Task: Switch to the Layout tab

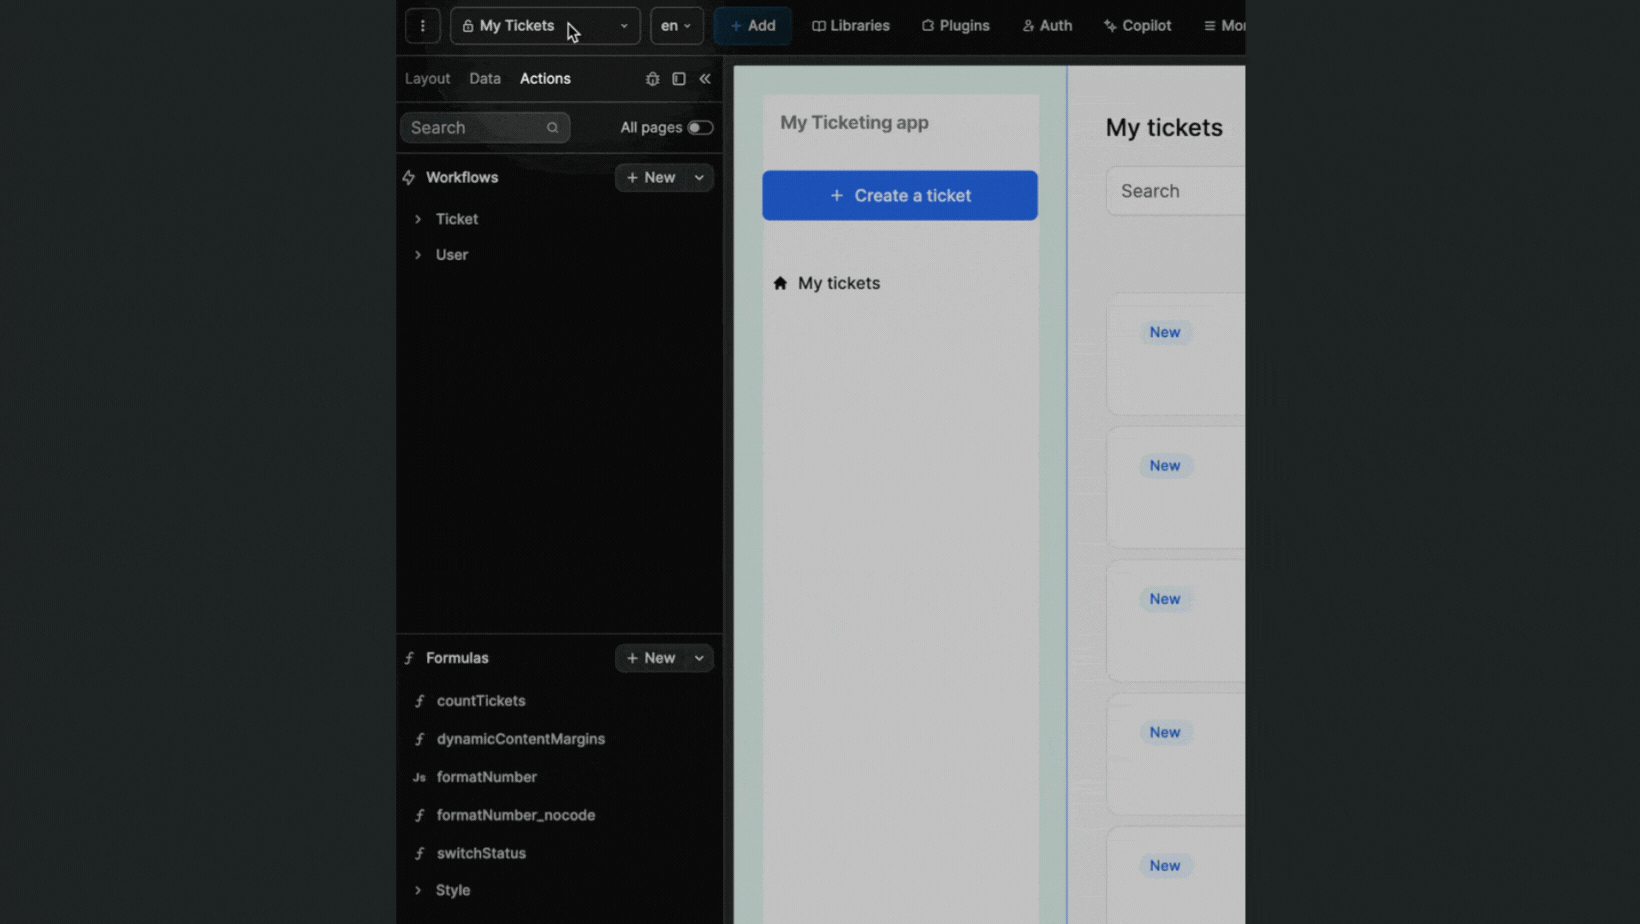Action: pos(427,78)
